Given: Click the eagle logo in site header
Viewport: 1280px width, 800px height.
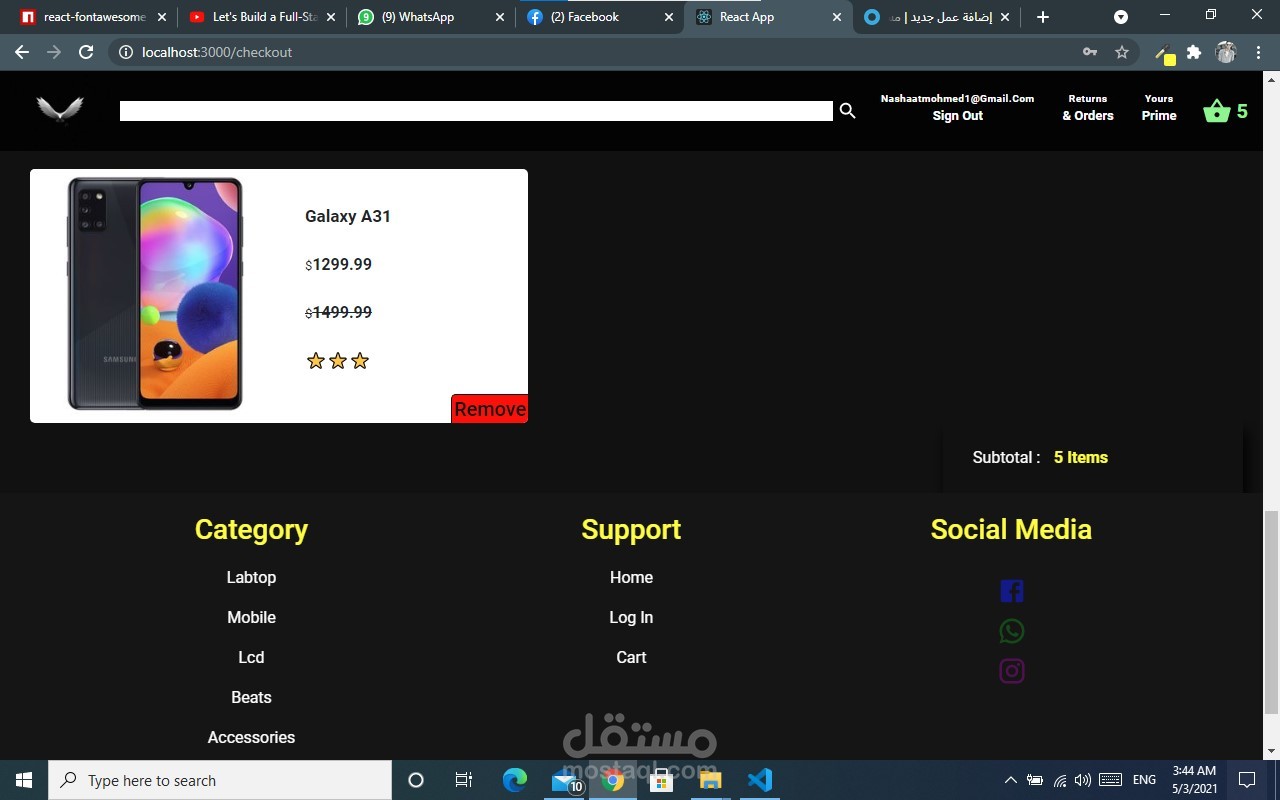Looking at the screenshot, I should [x=60, y=109].
